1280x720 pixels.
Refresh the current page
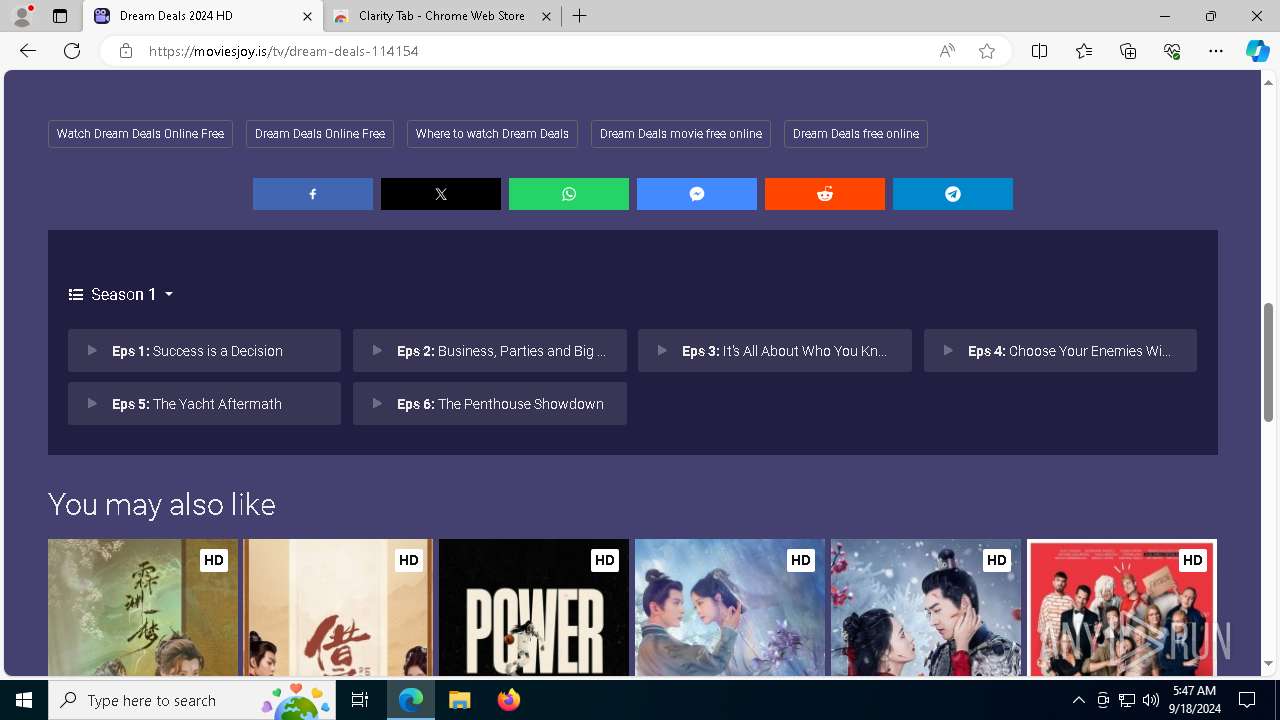pos(72,51)
